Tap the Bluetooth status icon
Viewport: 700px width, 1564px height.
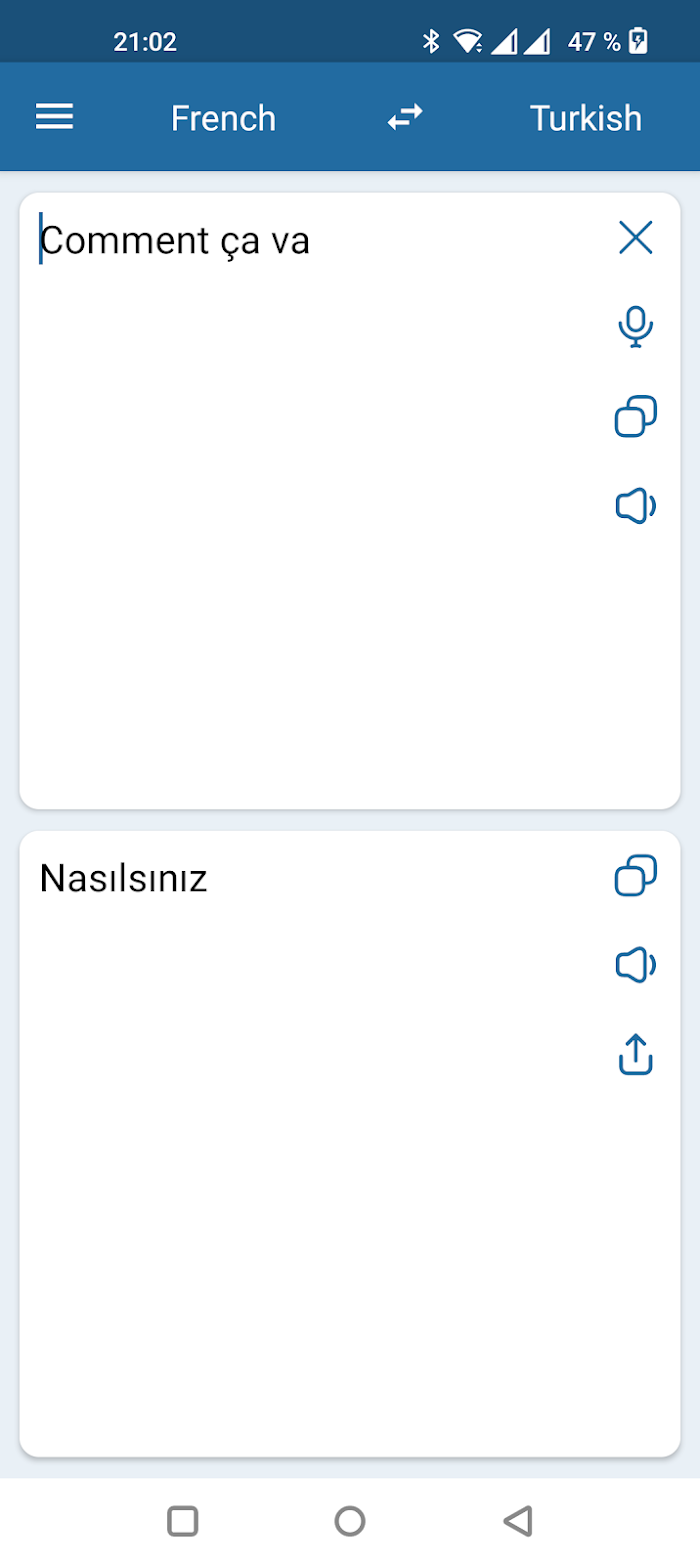(431, 41)
